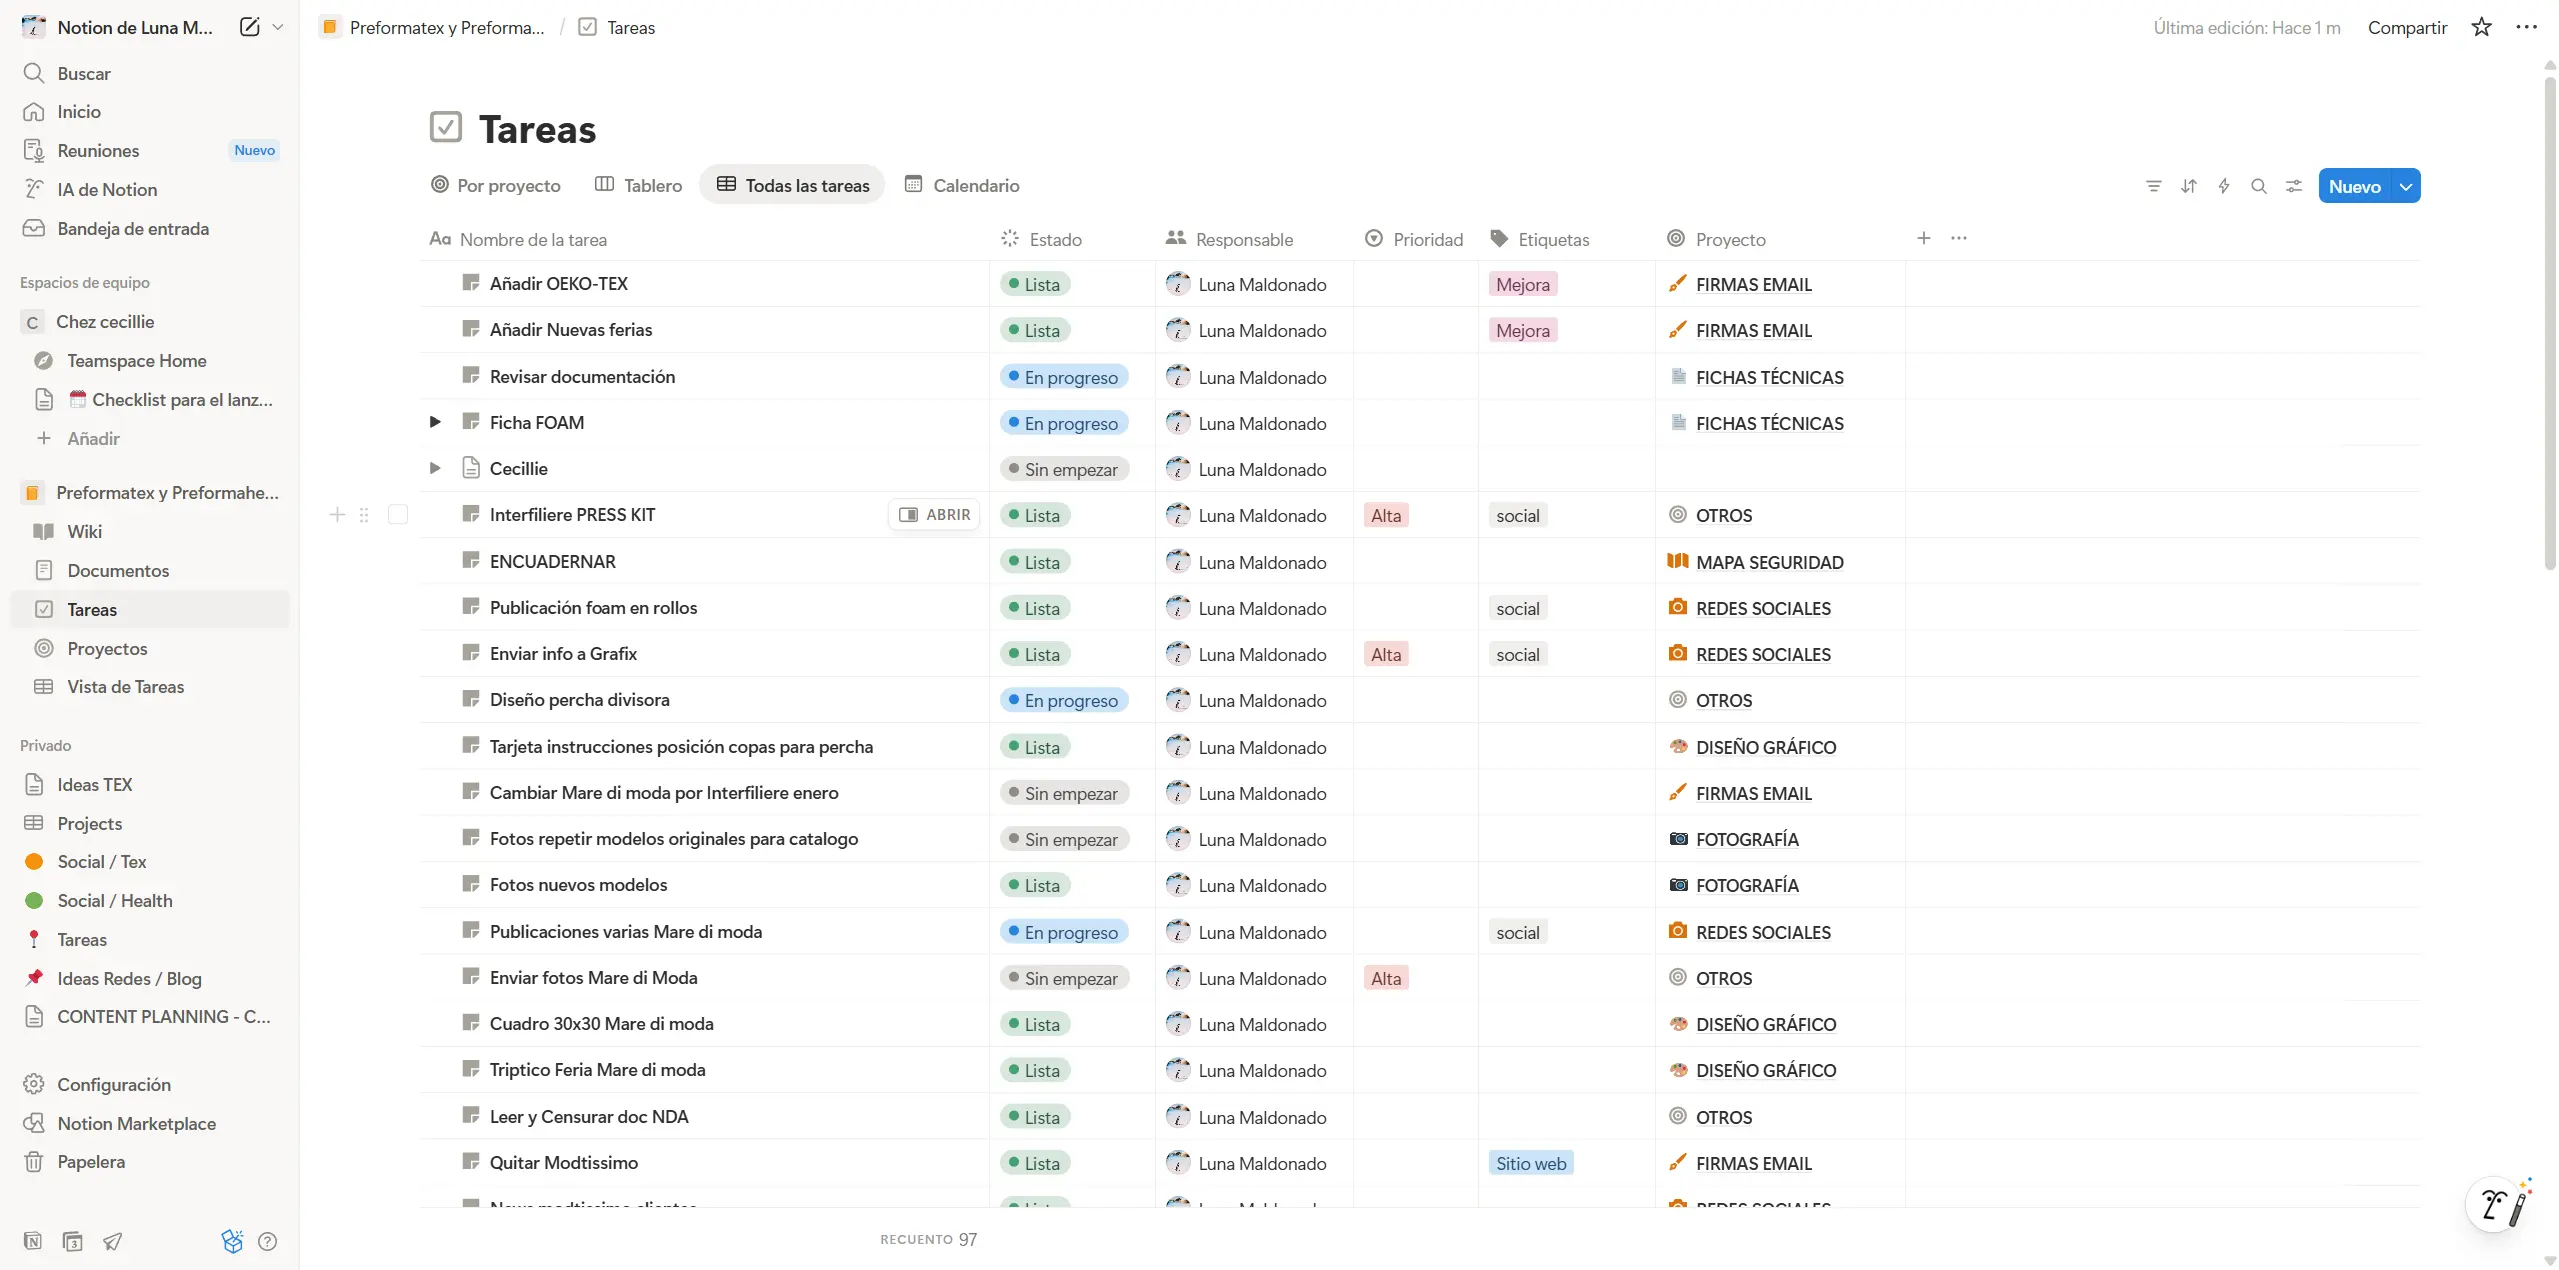Open Proyectos page in the sidebar
Image resolution: width=2559 pixels, height=1270 pixels.
pyautogui.click(x=107, y=648)
